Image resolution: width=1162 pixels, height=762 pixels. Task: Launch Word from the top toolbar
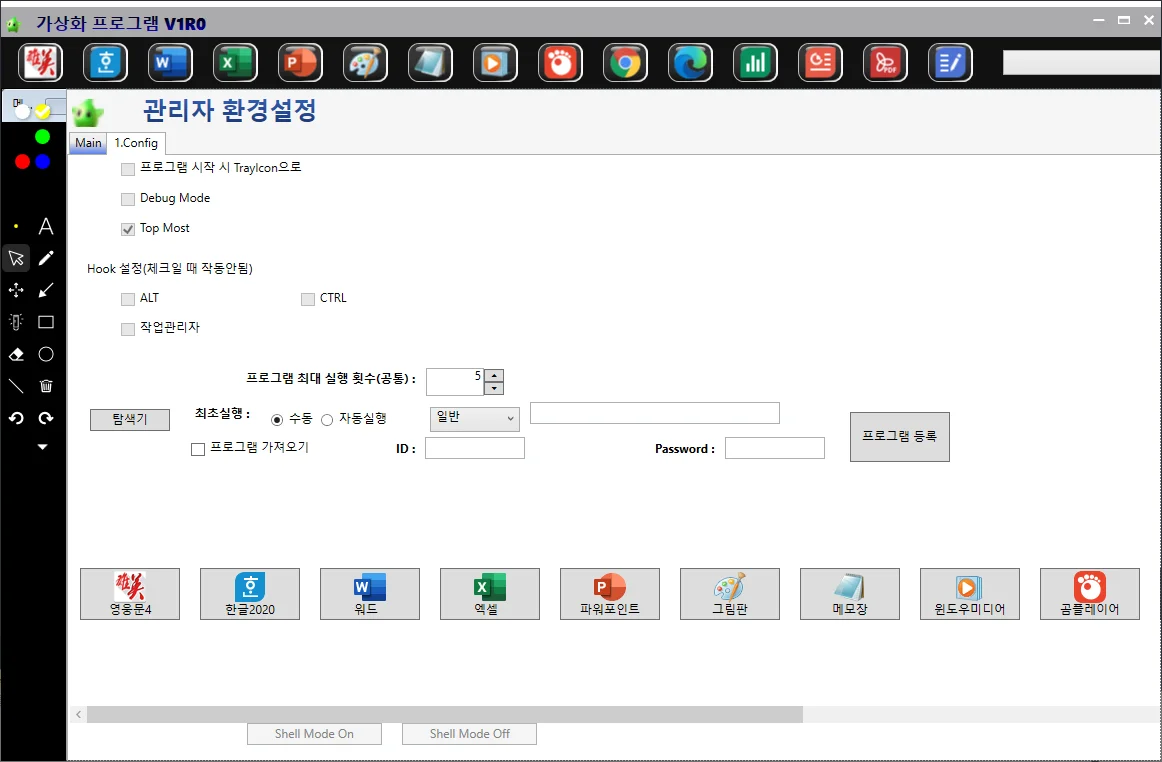pyautogui.click(x=170, y=62)
